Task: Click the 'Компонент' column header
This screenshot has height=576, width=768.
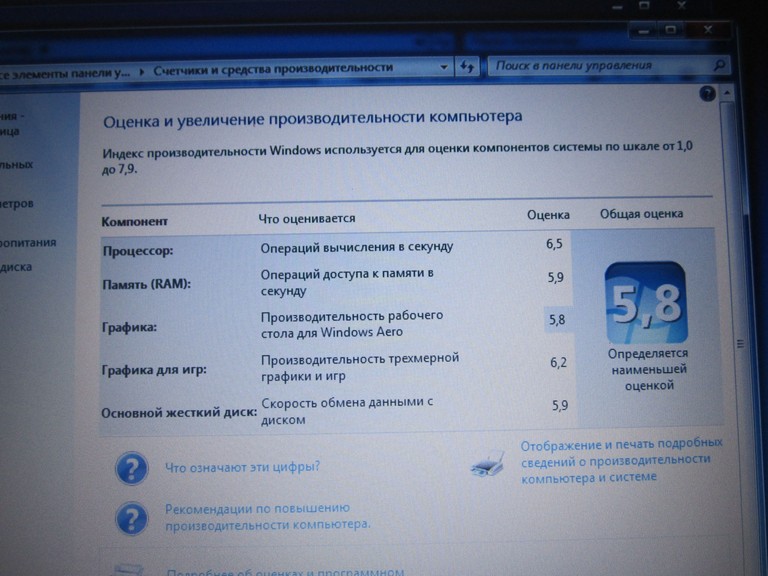Action: 134,221
